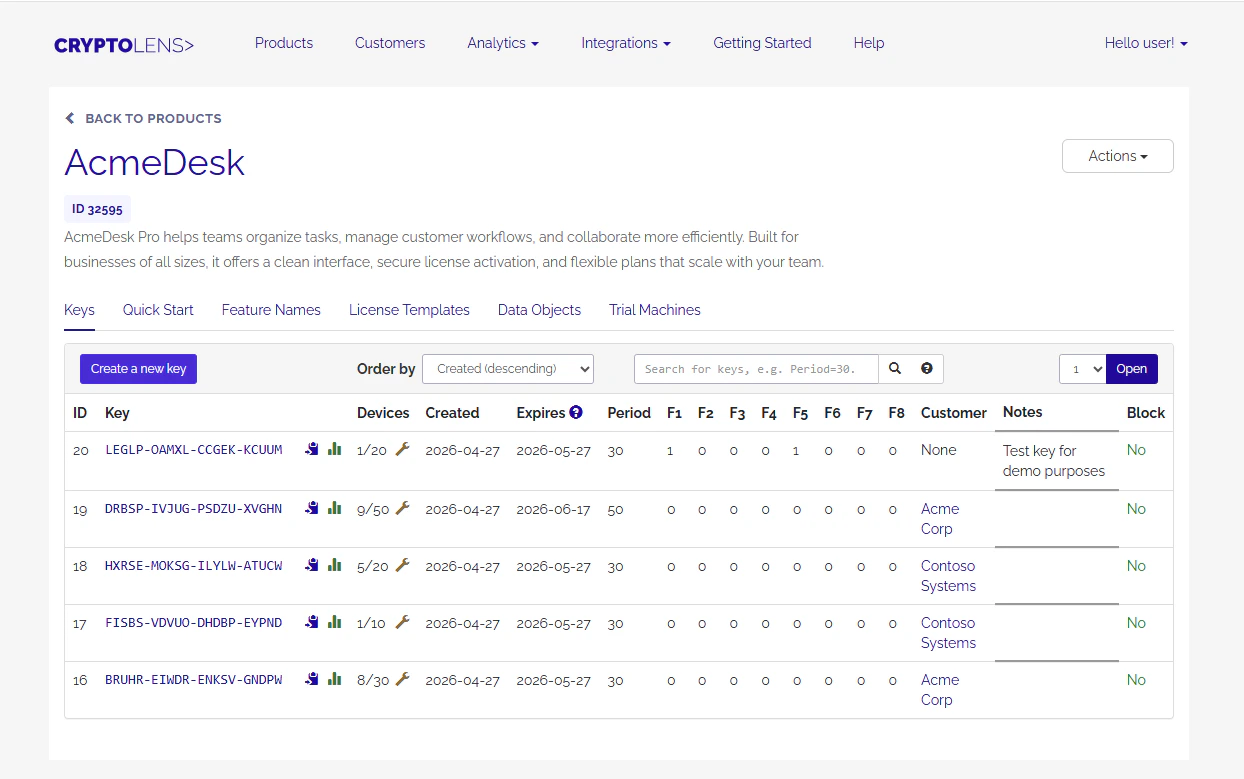This screenshot has width=1244, height=779.
Task: Open the Hello user! account menu
Action: tap(1146, 43)
